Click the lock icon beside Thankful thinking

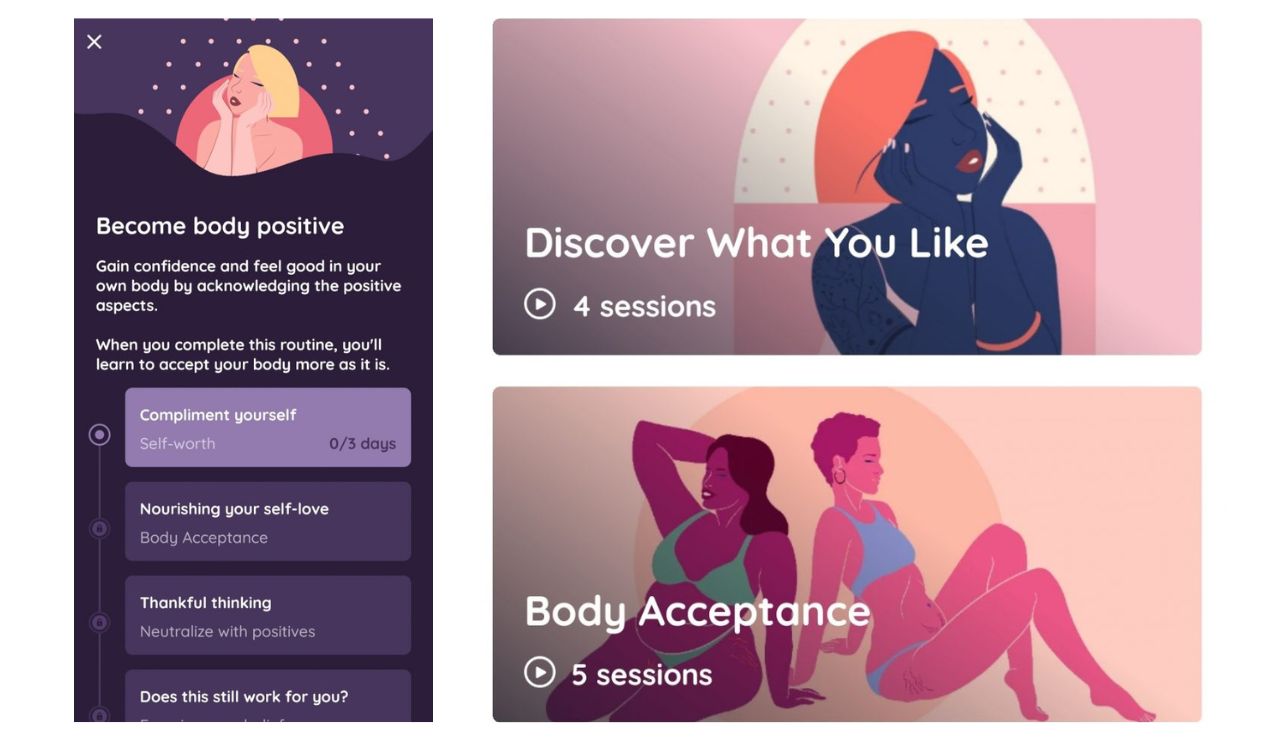click(99, 622)
